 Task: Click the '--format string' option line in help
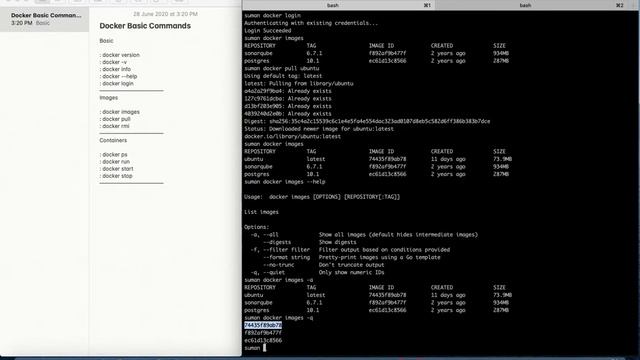click(352, 257)
